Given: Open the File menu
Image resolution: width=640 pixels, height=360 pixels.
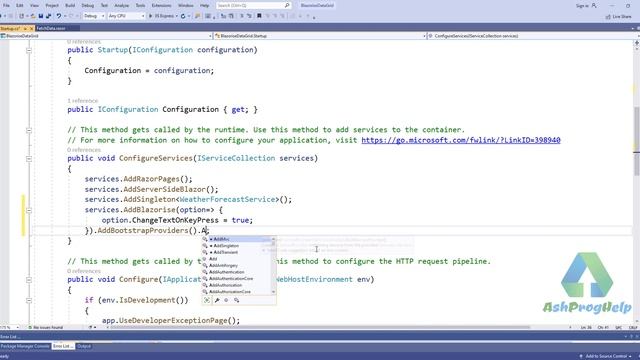Looking at the screenshot, I should tap(6, 6).
